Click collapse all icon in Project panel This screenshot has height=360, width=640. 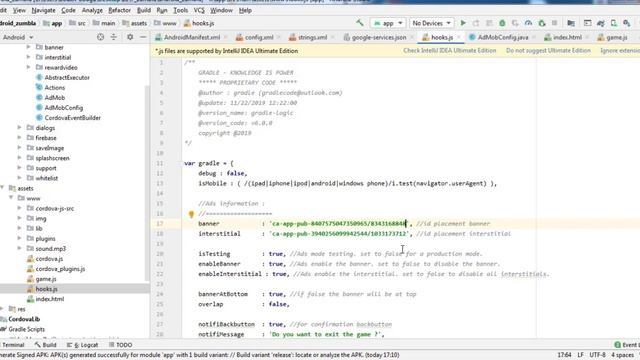[x=114, y=37]
